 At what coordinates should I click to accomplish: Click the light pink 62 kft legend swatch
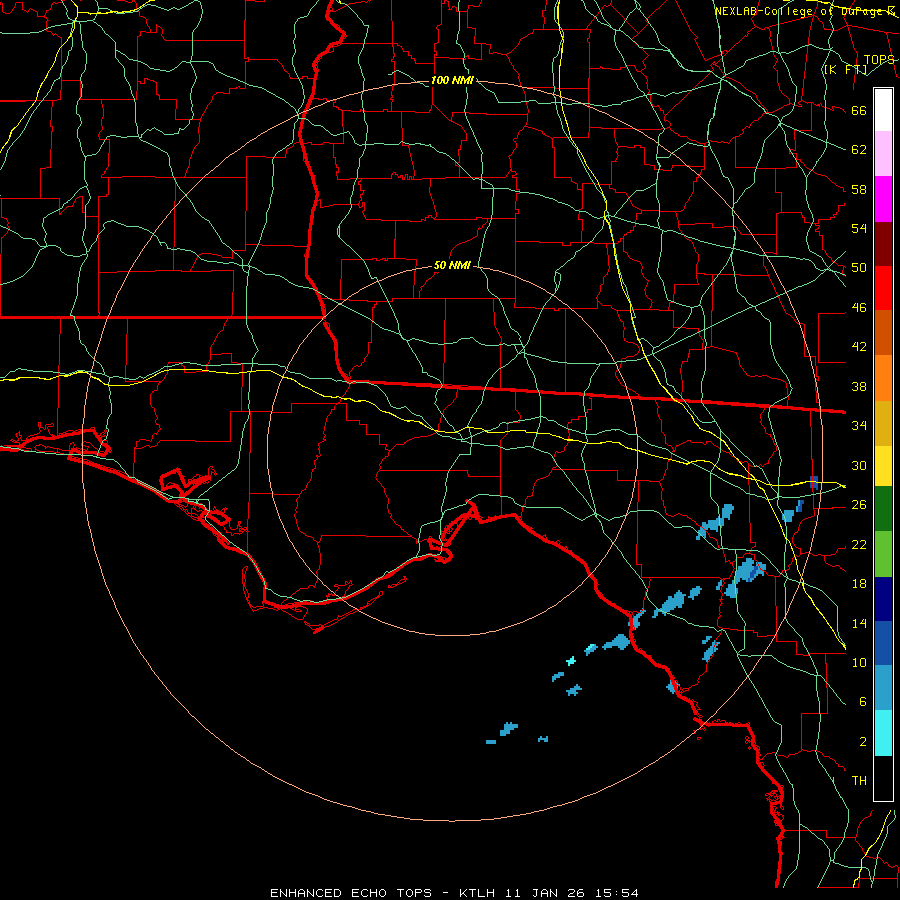click(883, 153)
